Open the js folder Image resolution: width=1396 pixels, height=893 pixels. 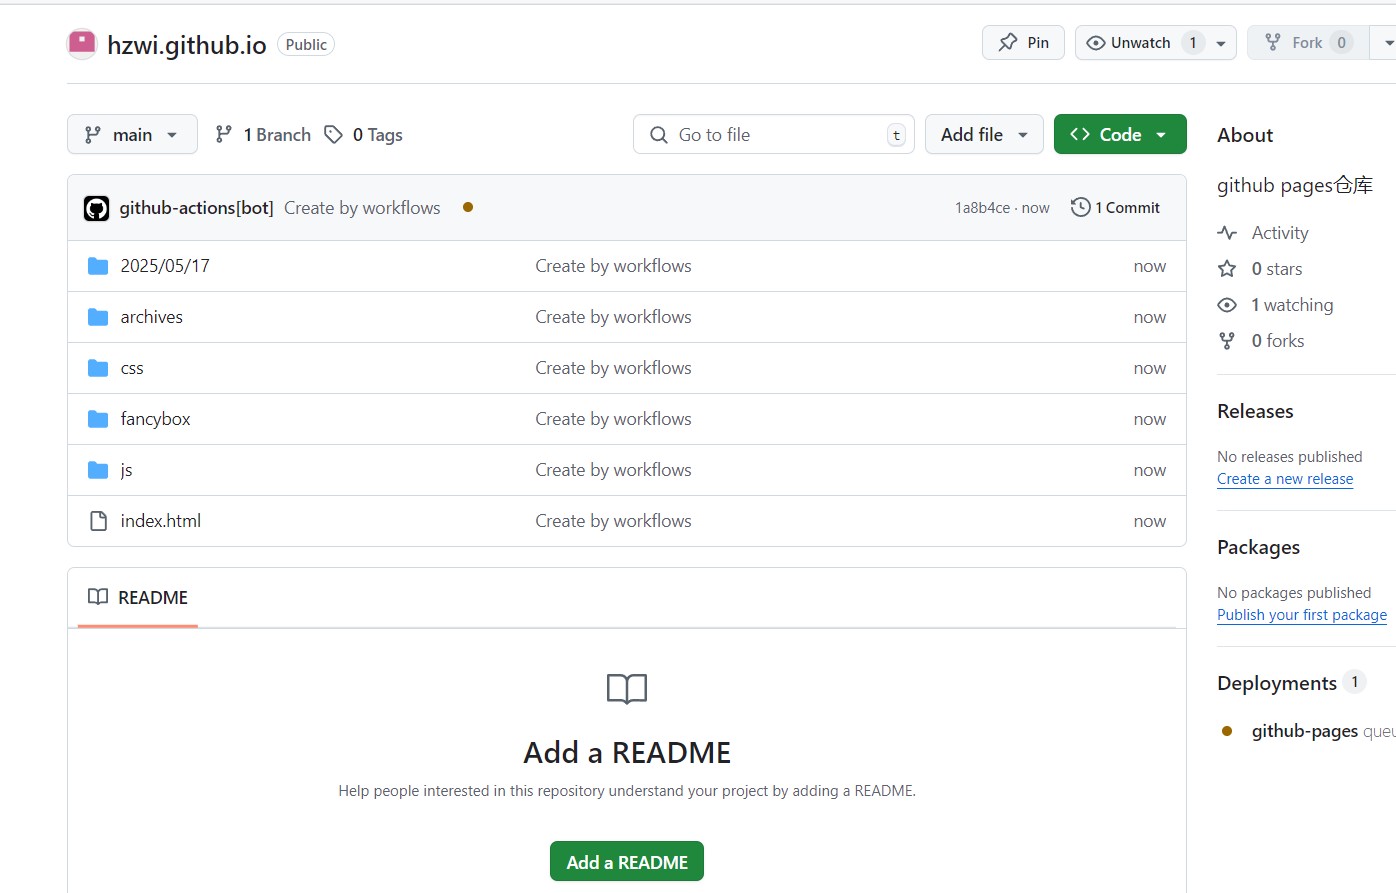point(126,470)
